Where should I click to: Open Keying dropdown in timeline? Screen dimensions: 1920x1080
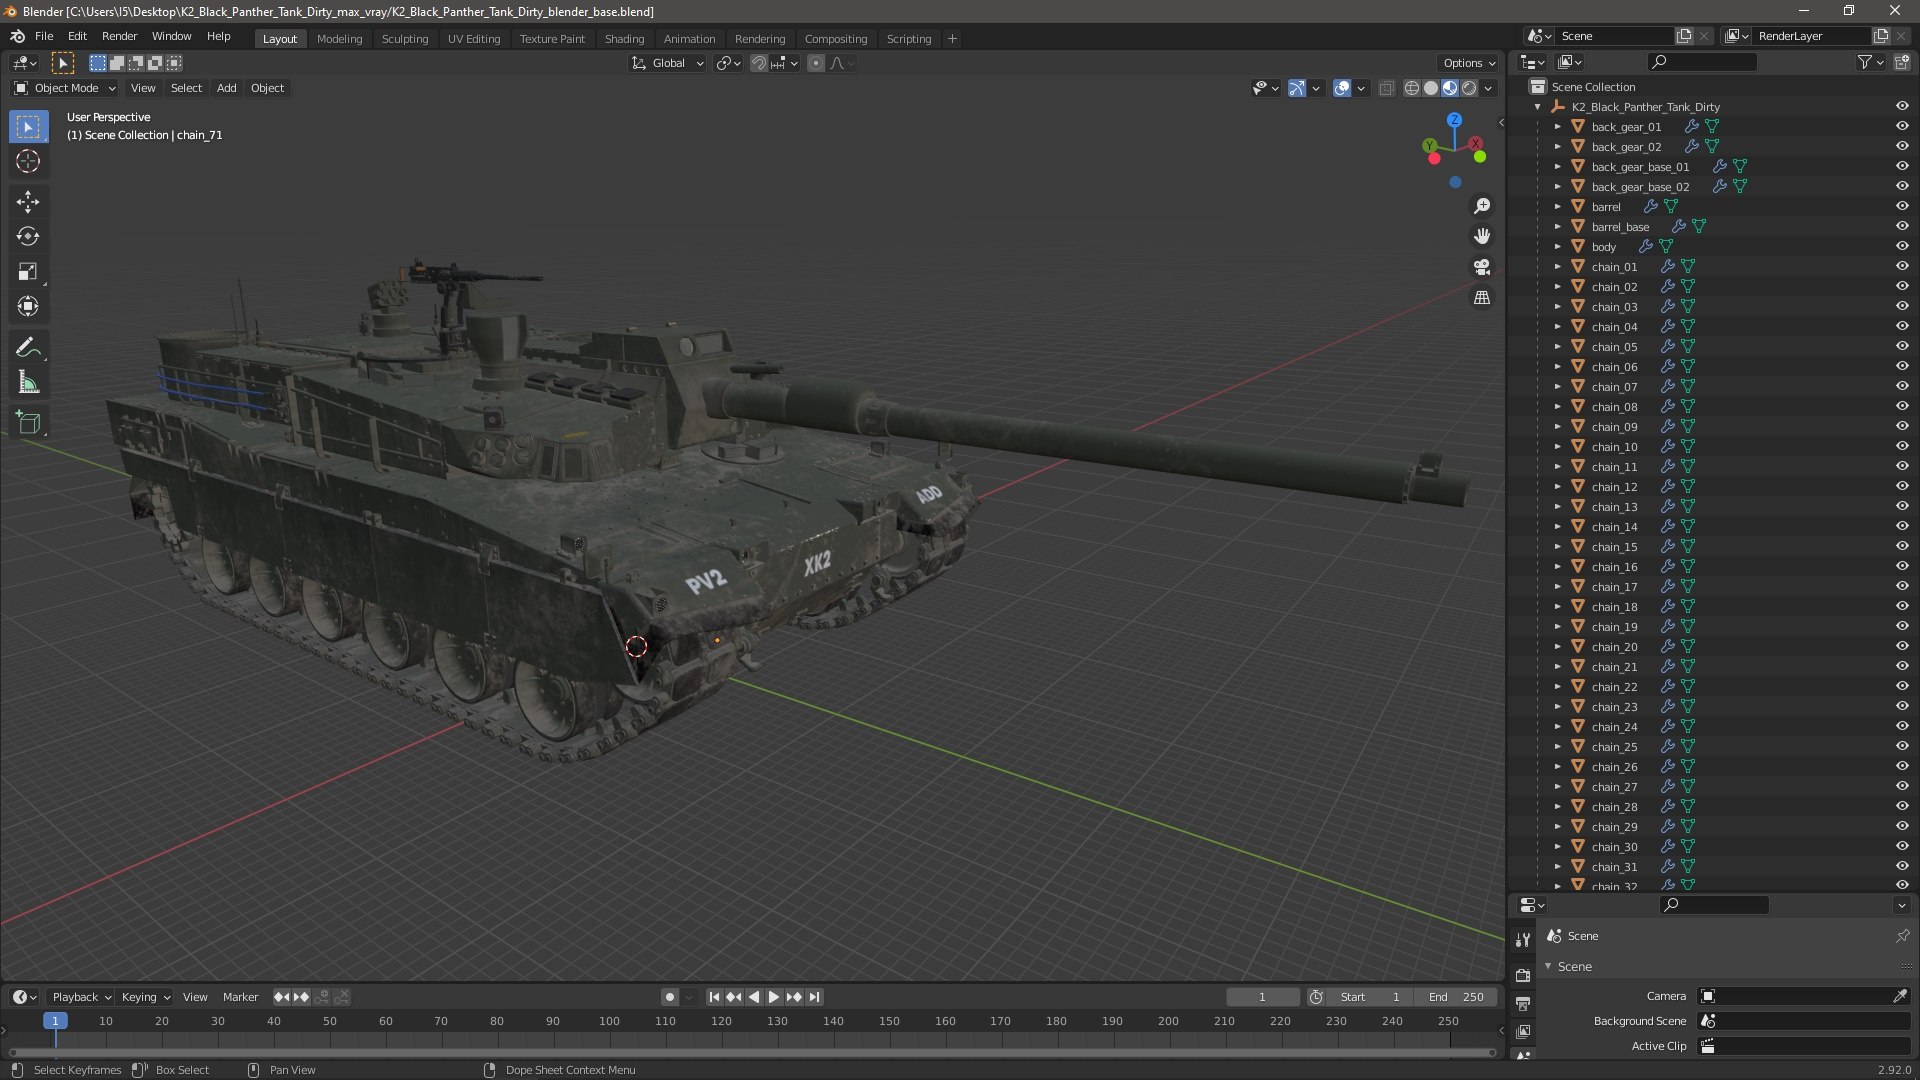pyautogui.click(x=145, y=997)
